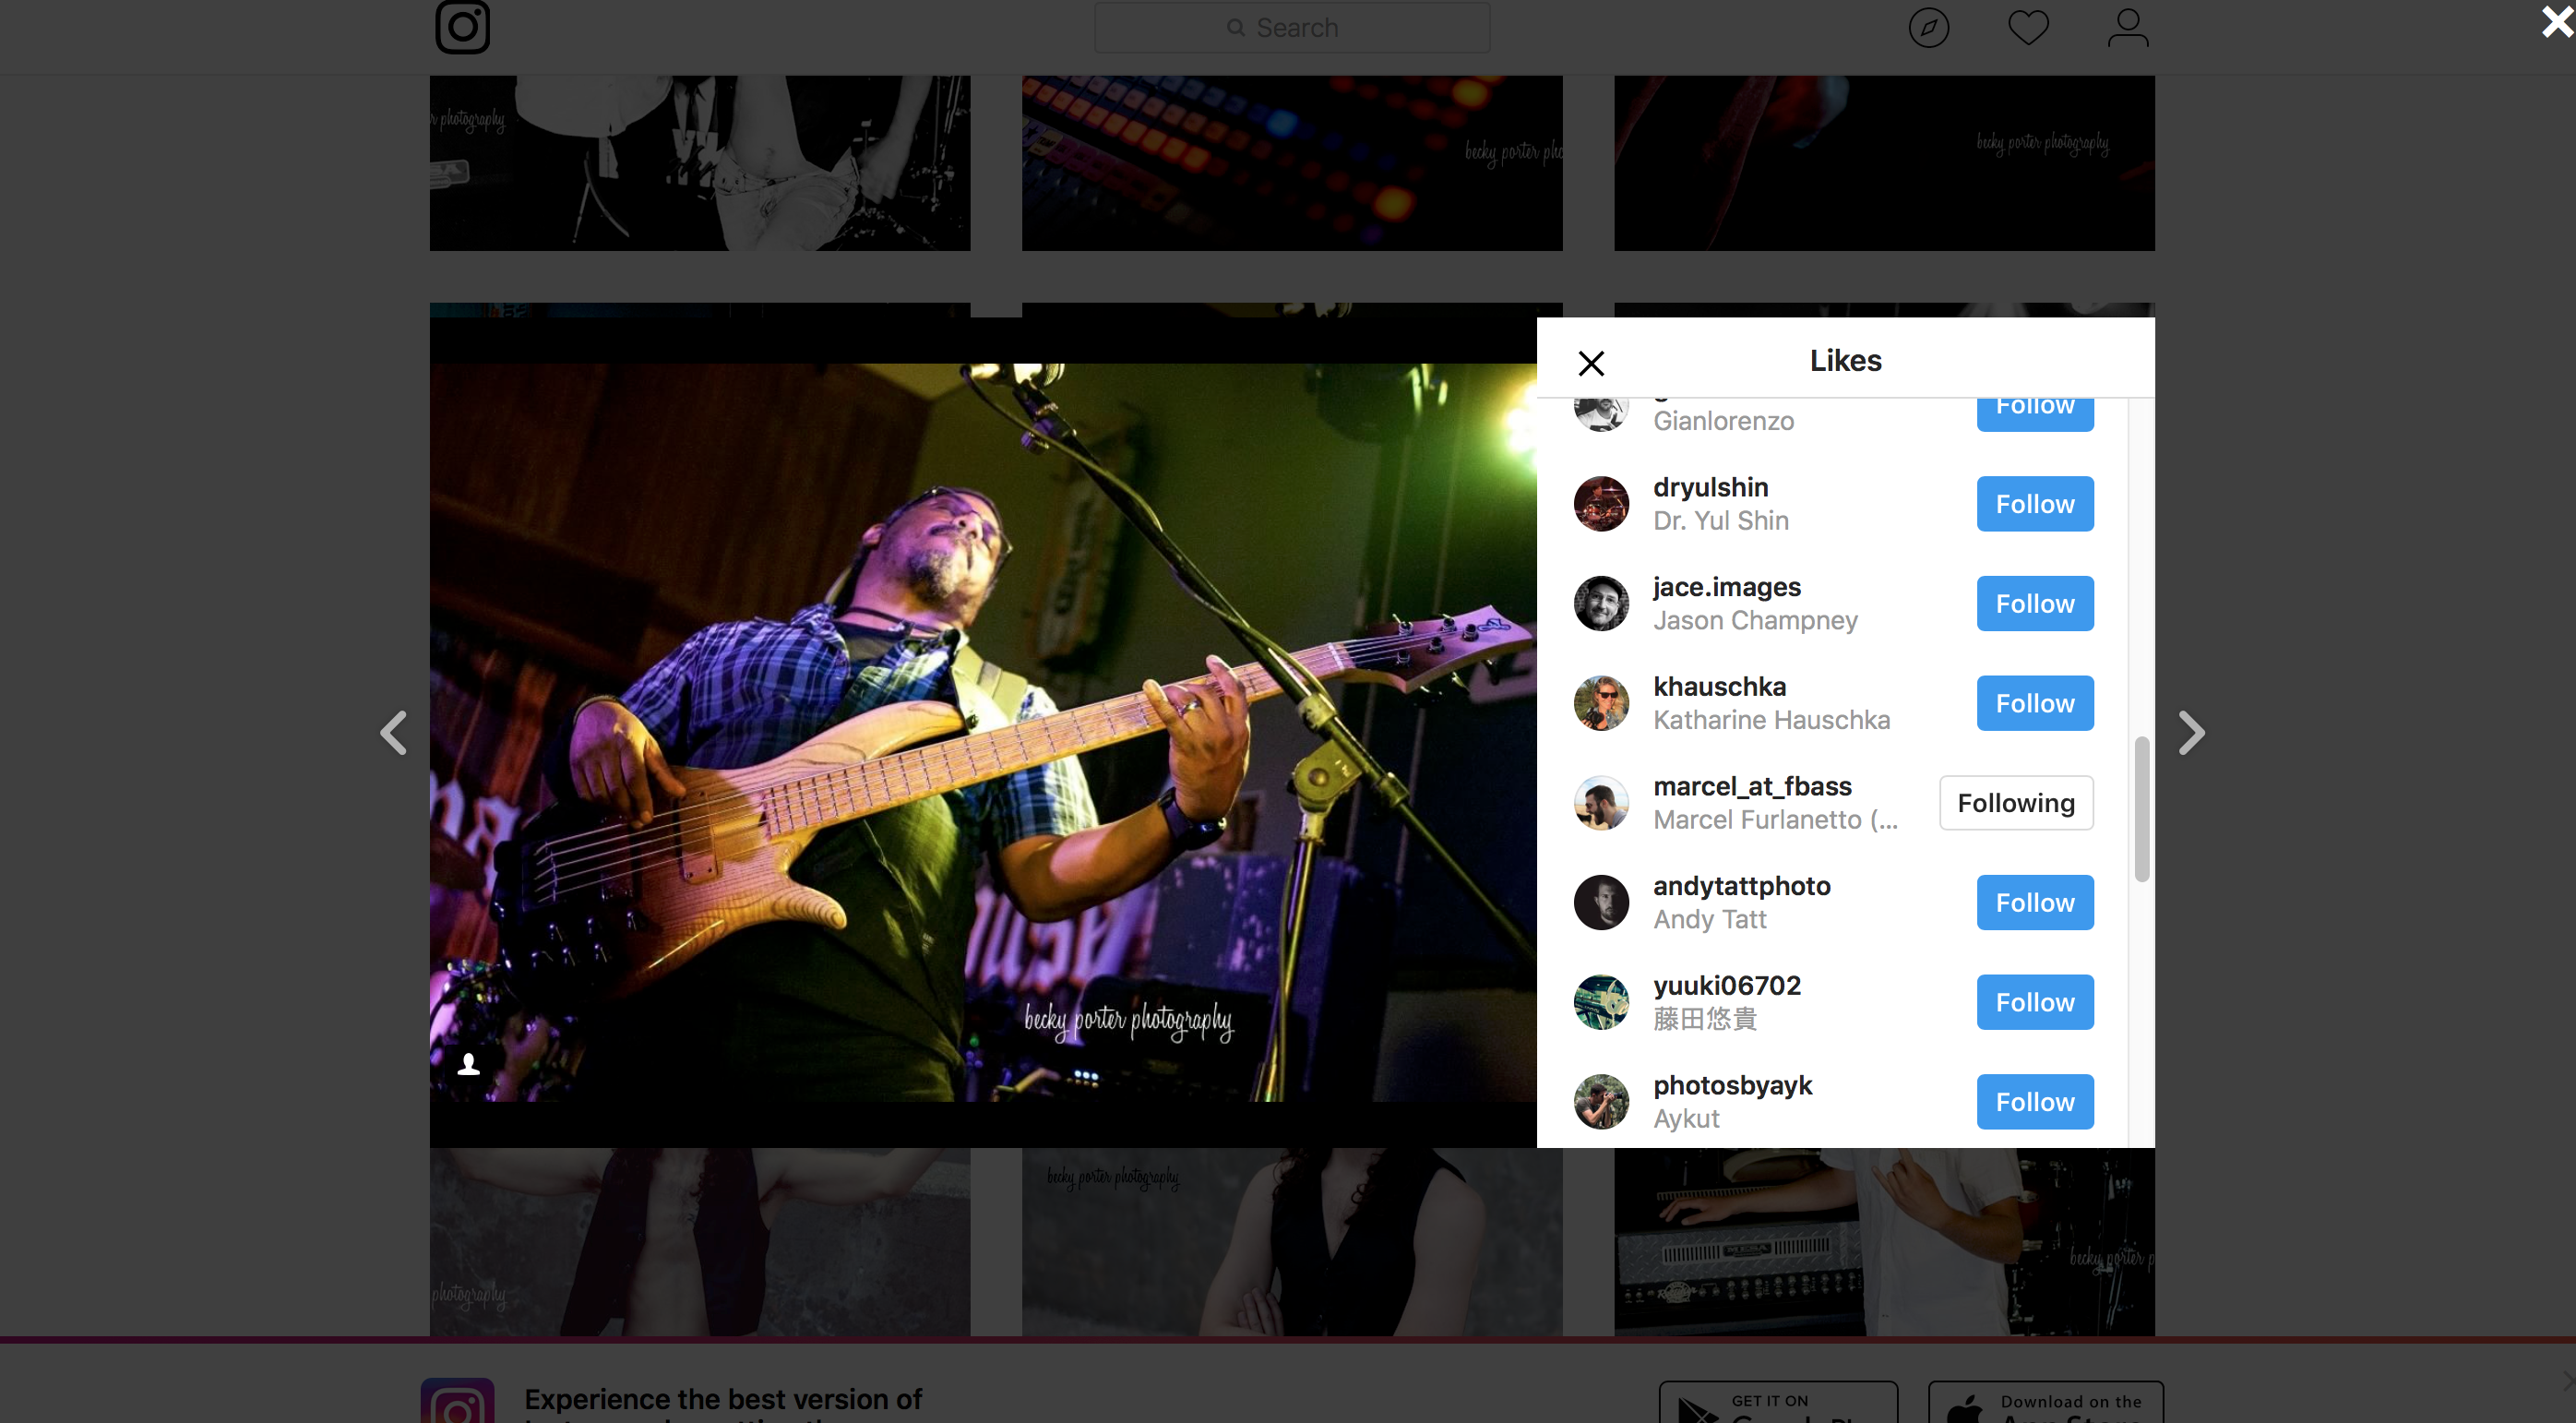
Task: Follow Gianlorenzo's account
Action: pyautogui.click(x=2035, y=414)
